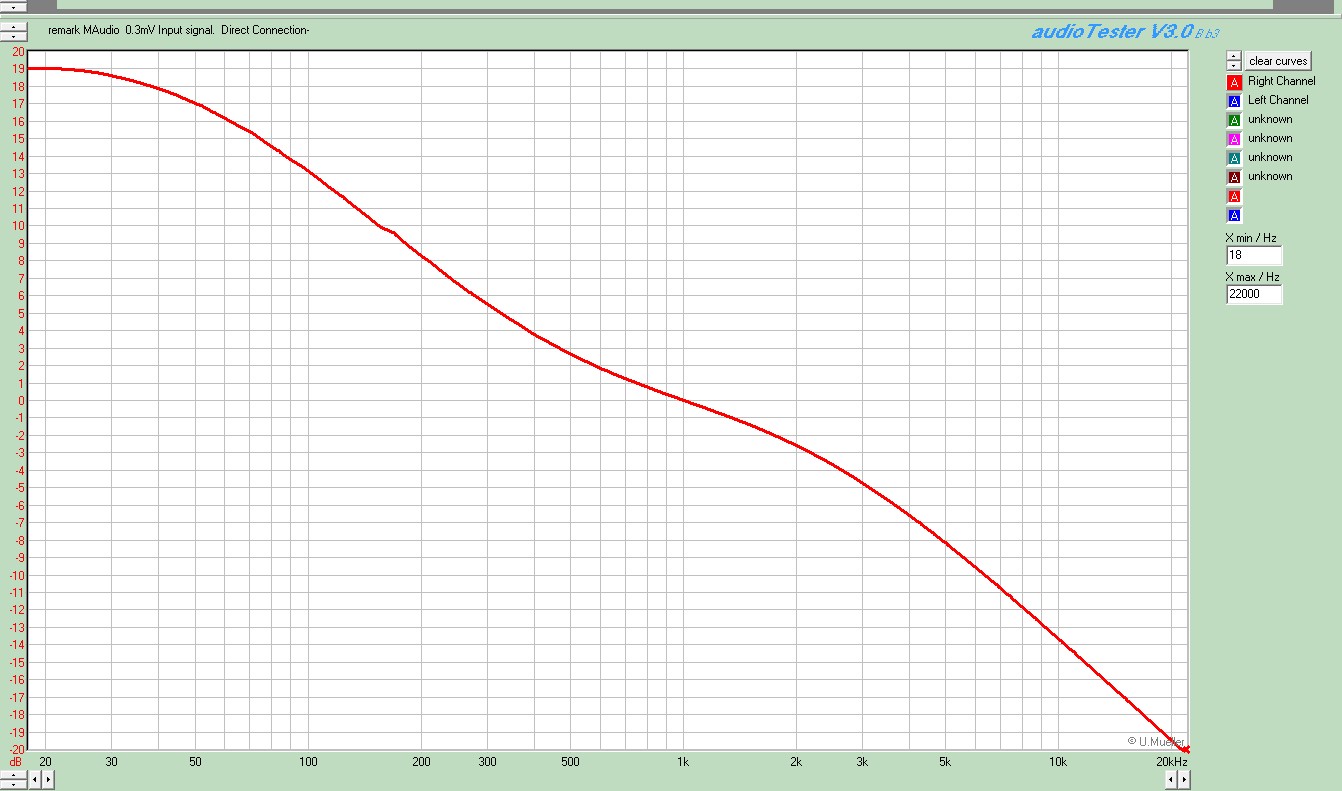Click the green A curve icon
Screen dimensions: 1342x791
pyautogui.click(x=1234, y=120)
